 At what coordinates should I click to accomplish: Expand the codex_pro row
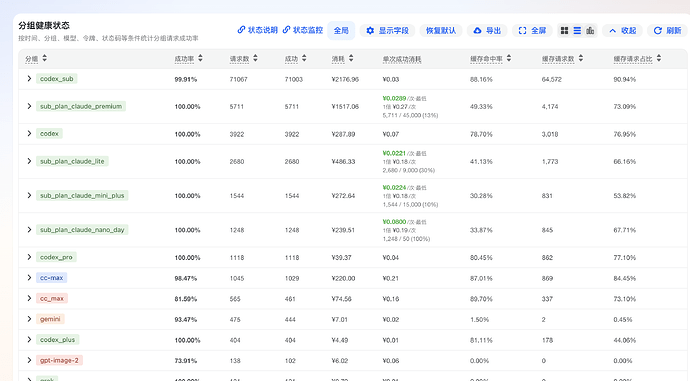pos(29,257)
